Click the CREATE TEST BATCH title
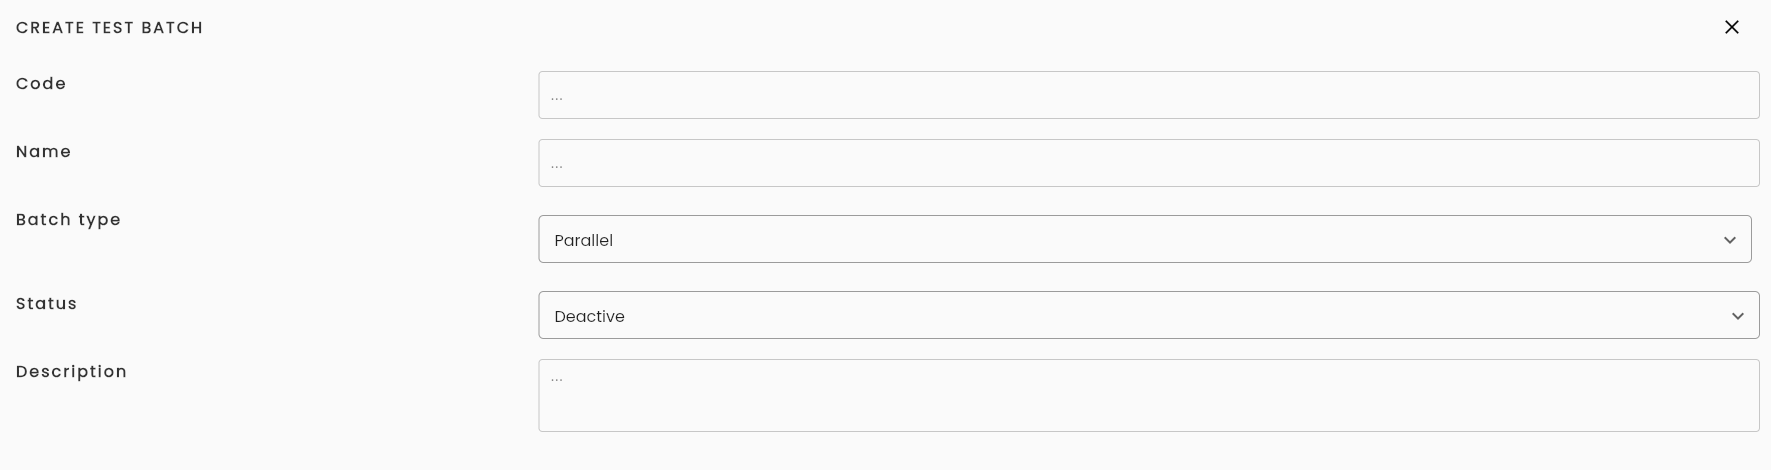The image size is (1771, 470). point(109,28)
